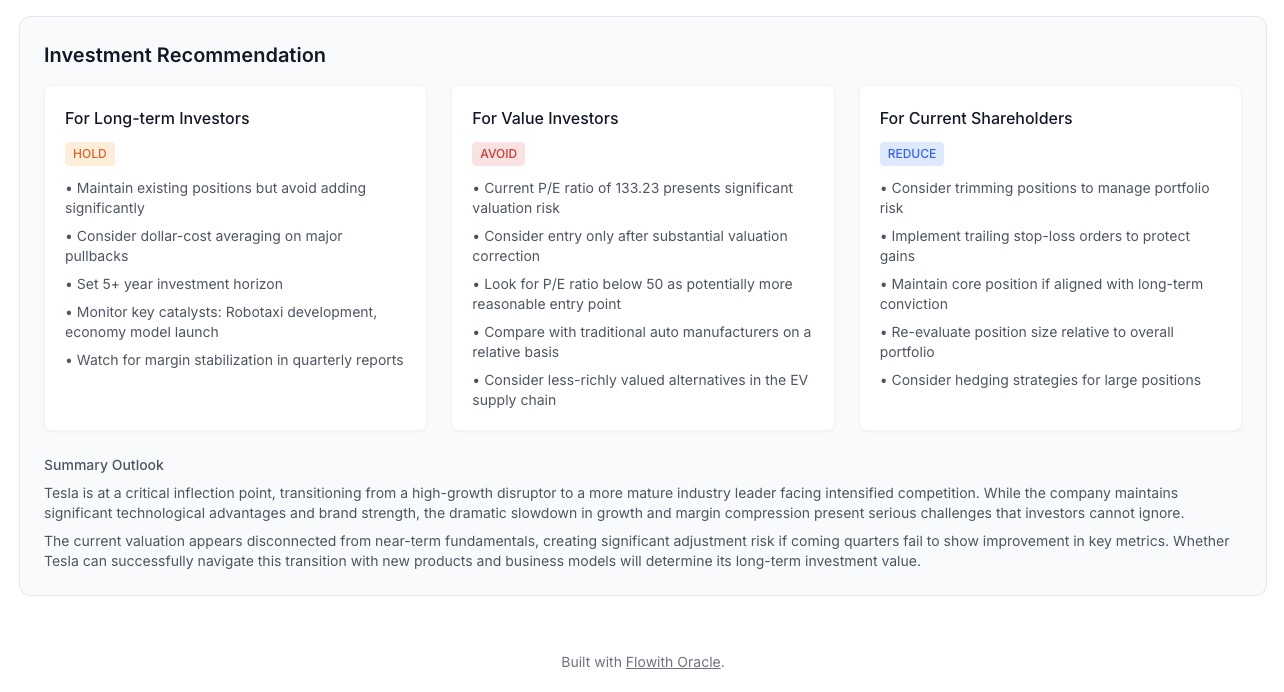Viewport: 1284px width, 692px height.
Task: Click the AVOID recommendation badge
Action: pyautogui.click(x=498, y=154)
